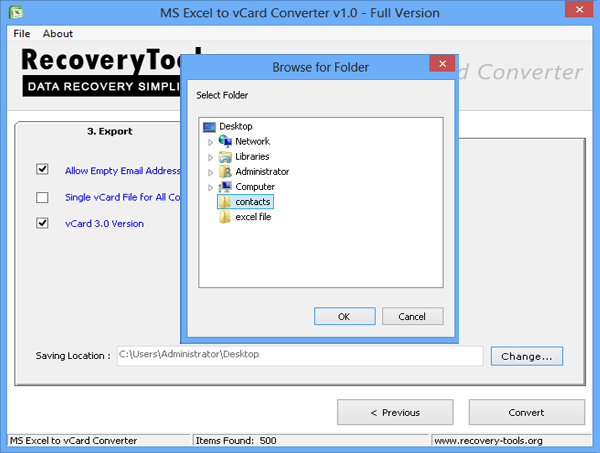Cancel the Browse for Folder dialog
The width and height of the screenshot is (600, 453).
pyautogui.click(x=412, y=316)
